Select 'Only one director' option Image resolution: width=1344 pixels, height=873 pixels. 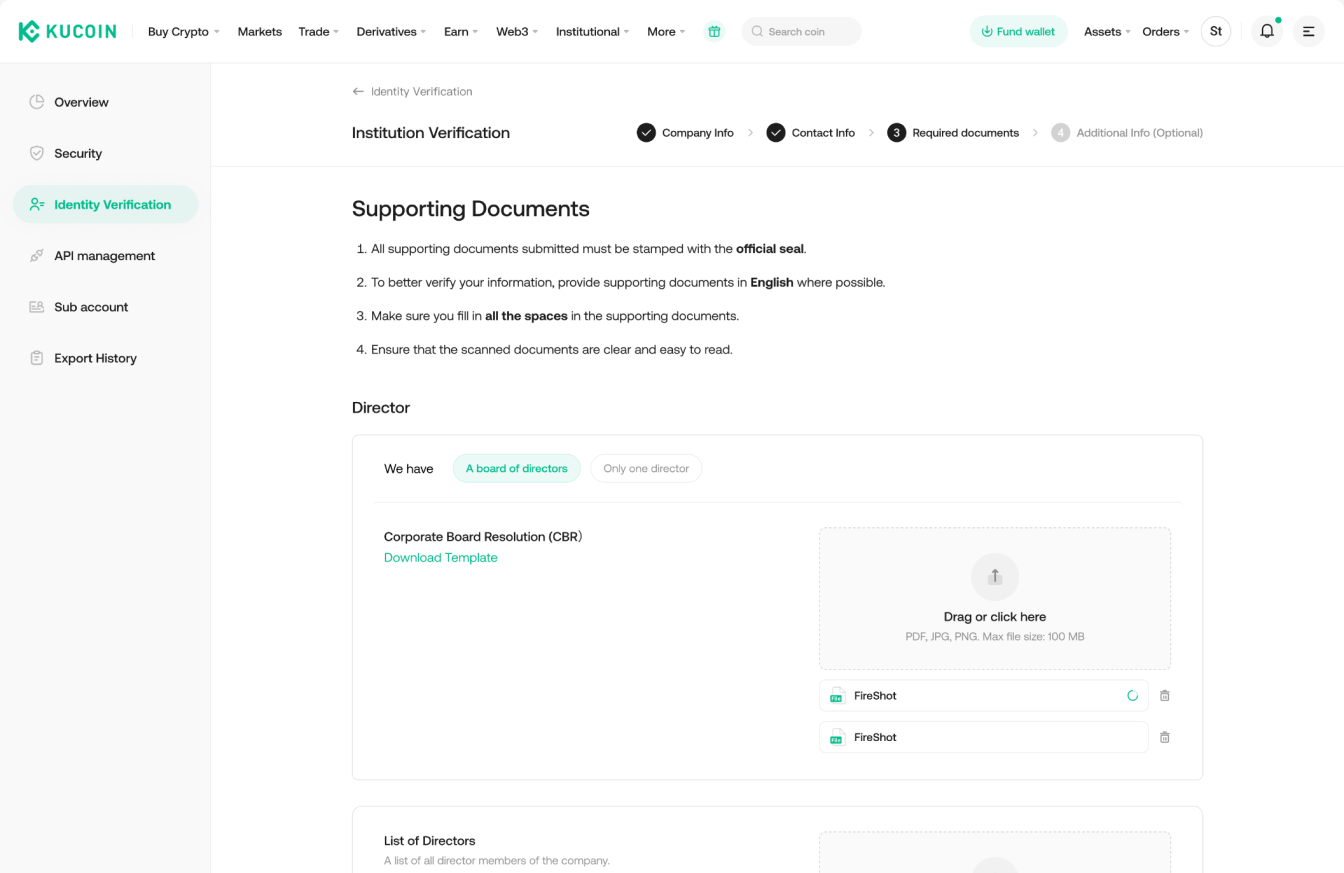click(646, 469)
